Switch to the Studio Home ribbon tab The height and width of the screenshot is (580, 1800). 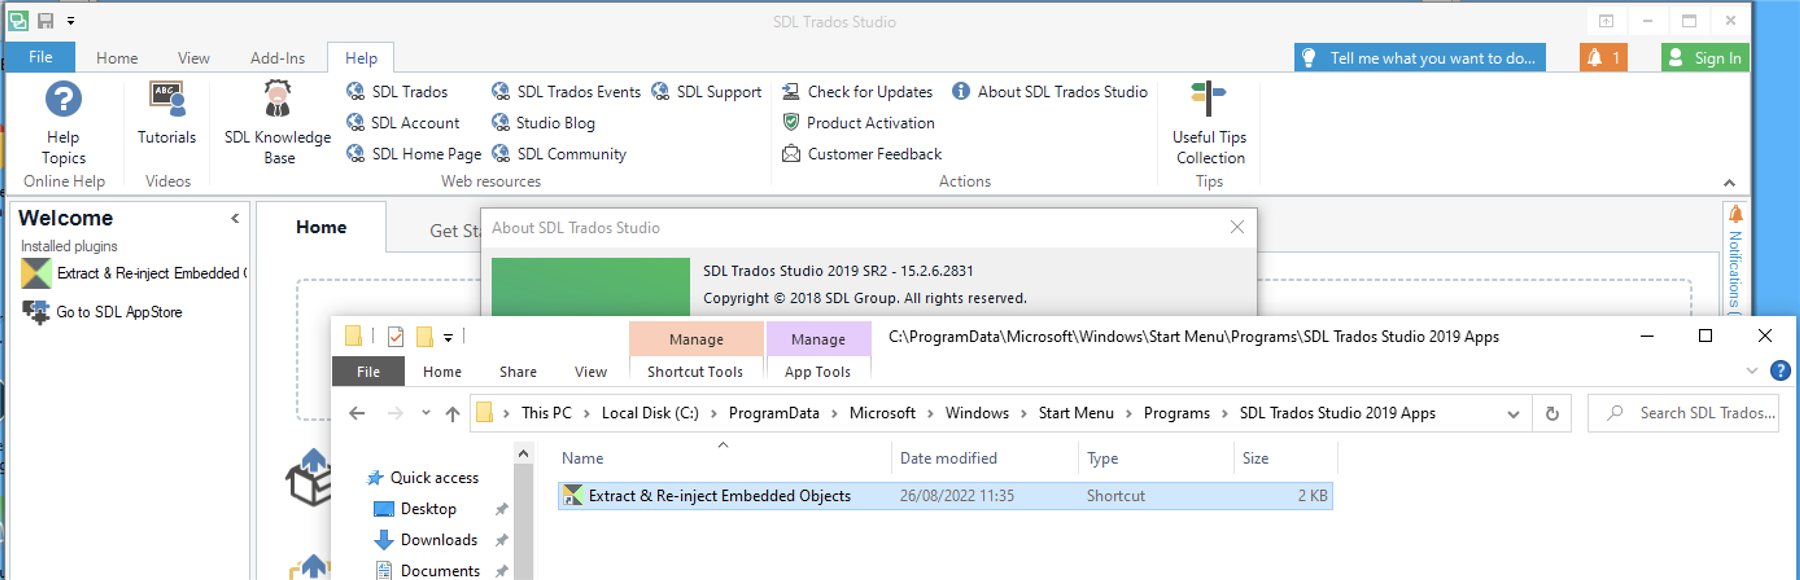[x=117, y=58]
